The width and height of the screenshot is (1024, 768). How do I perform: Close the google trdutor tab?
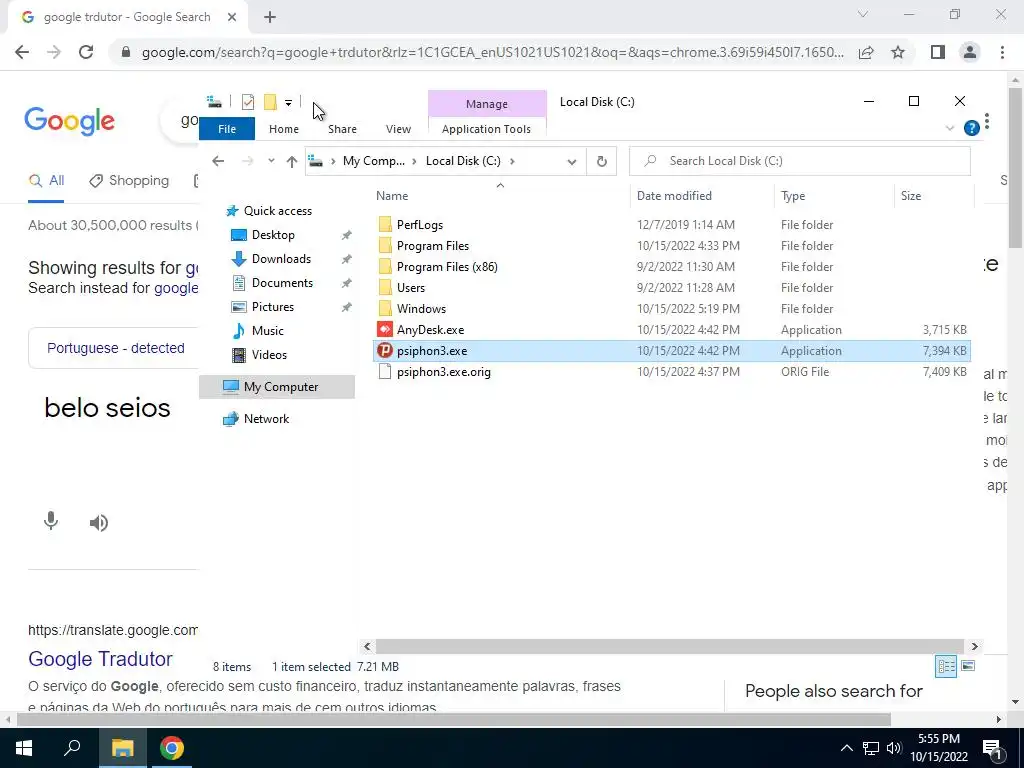232,17
